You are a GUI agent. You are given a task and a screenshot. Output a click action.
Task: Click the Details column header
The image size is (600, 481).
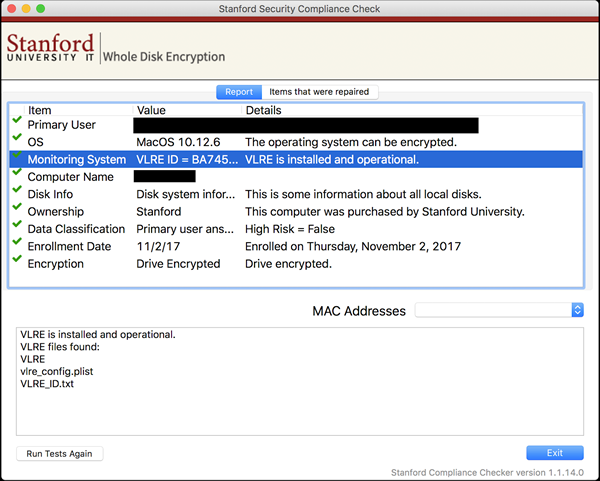click(x=263, y=110)
